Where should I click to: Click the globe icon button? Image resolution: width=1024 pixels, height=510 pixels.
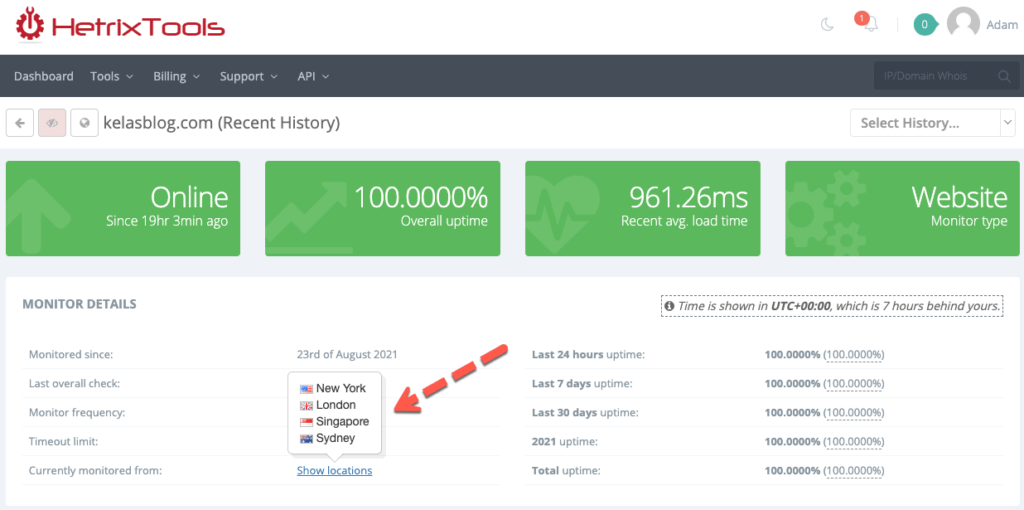[x=84, y=123]
